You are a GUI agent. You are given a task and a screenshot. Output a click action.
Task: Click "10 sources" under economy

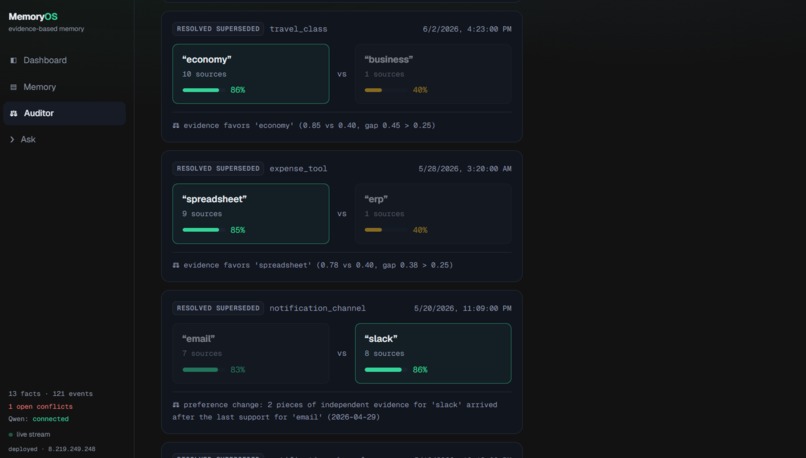click(x=204, y=74)
